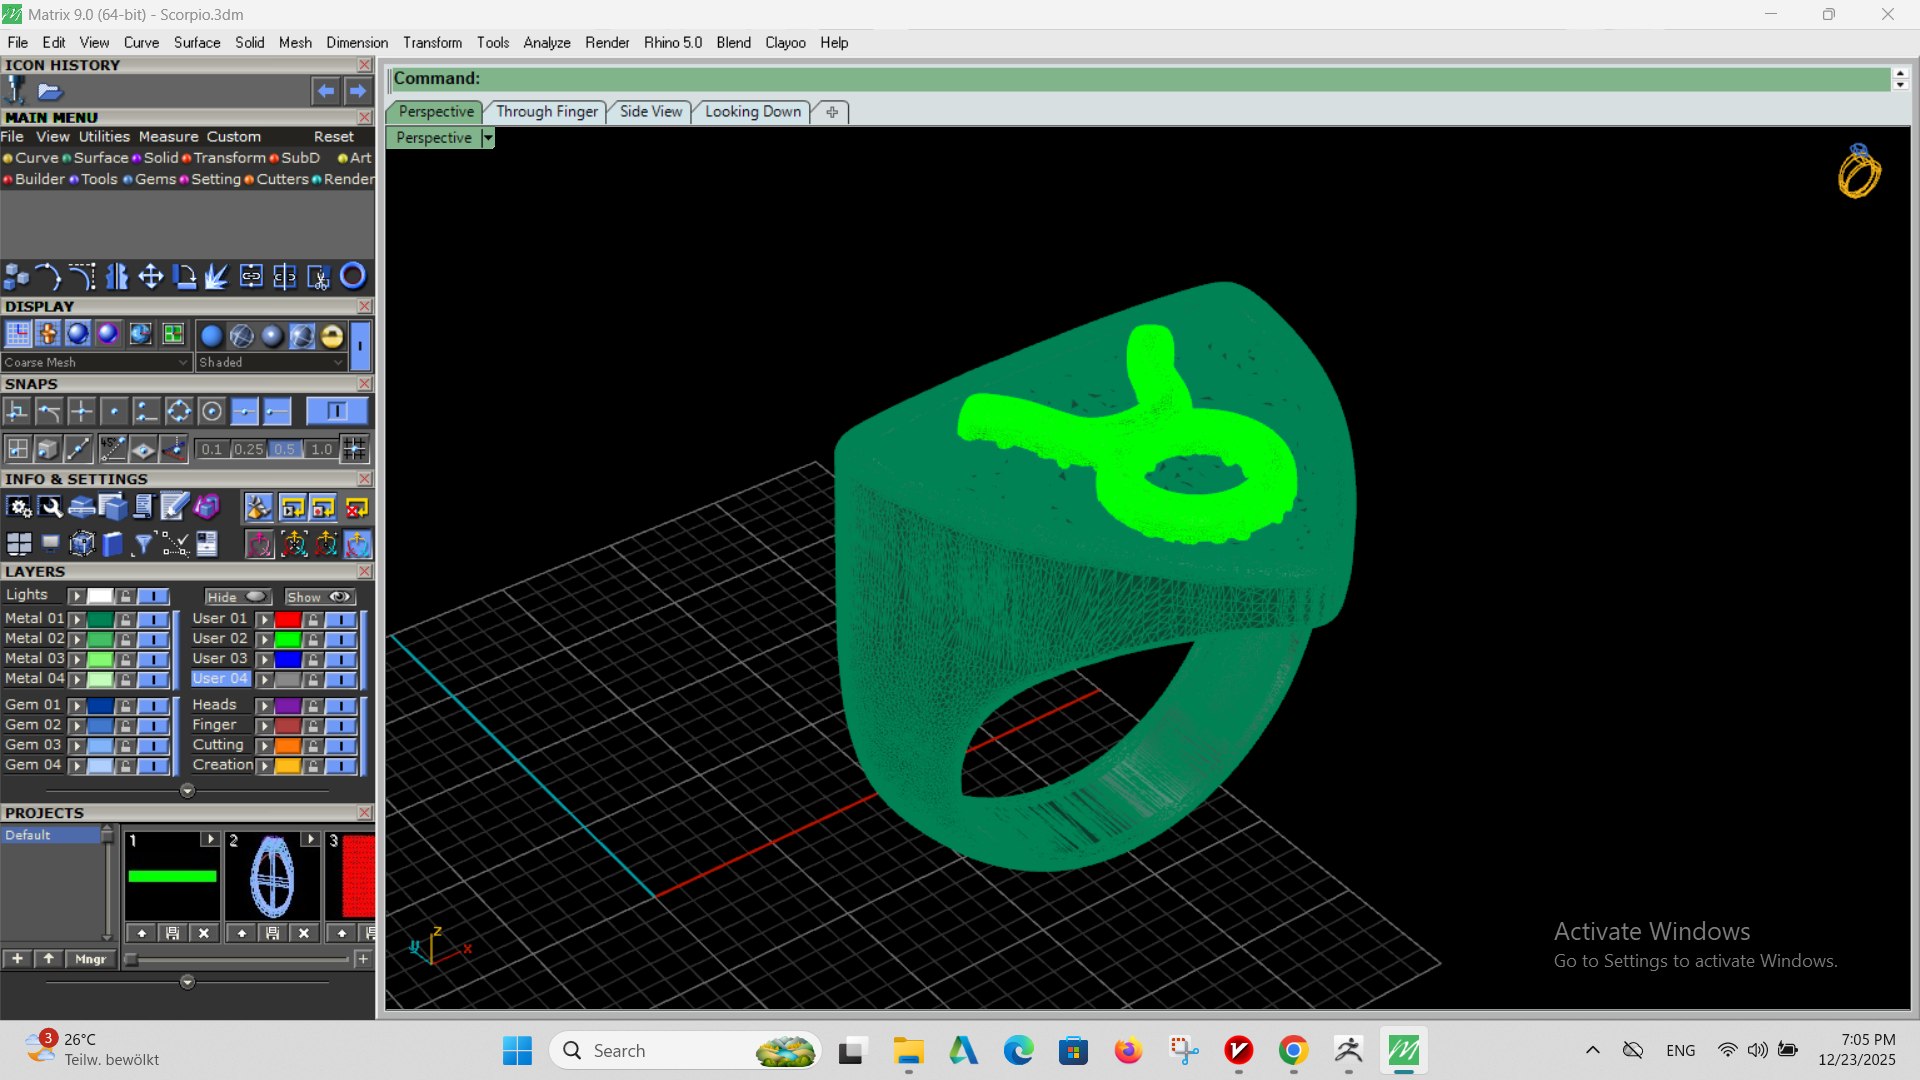Expand the arrow on project thumbnail 2
1920x1080 pixels.
pyautogui.click(x=310, y=839)
